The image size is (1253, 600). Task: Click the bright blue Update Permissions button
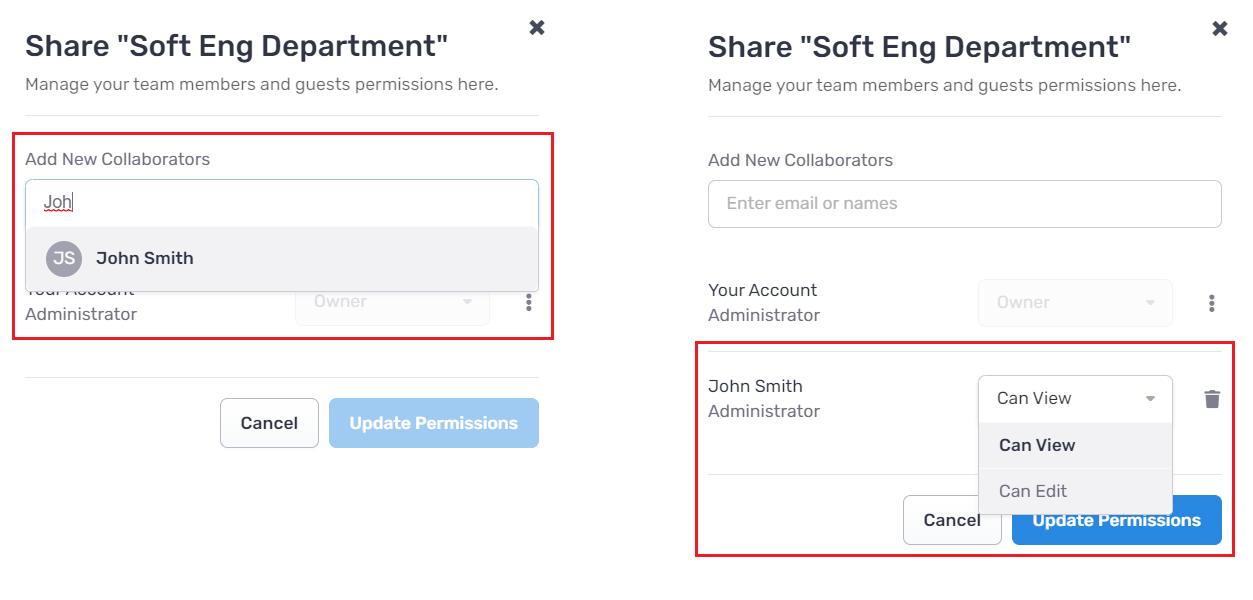pos(1117,520)
